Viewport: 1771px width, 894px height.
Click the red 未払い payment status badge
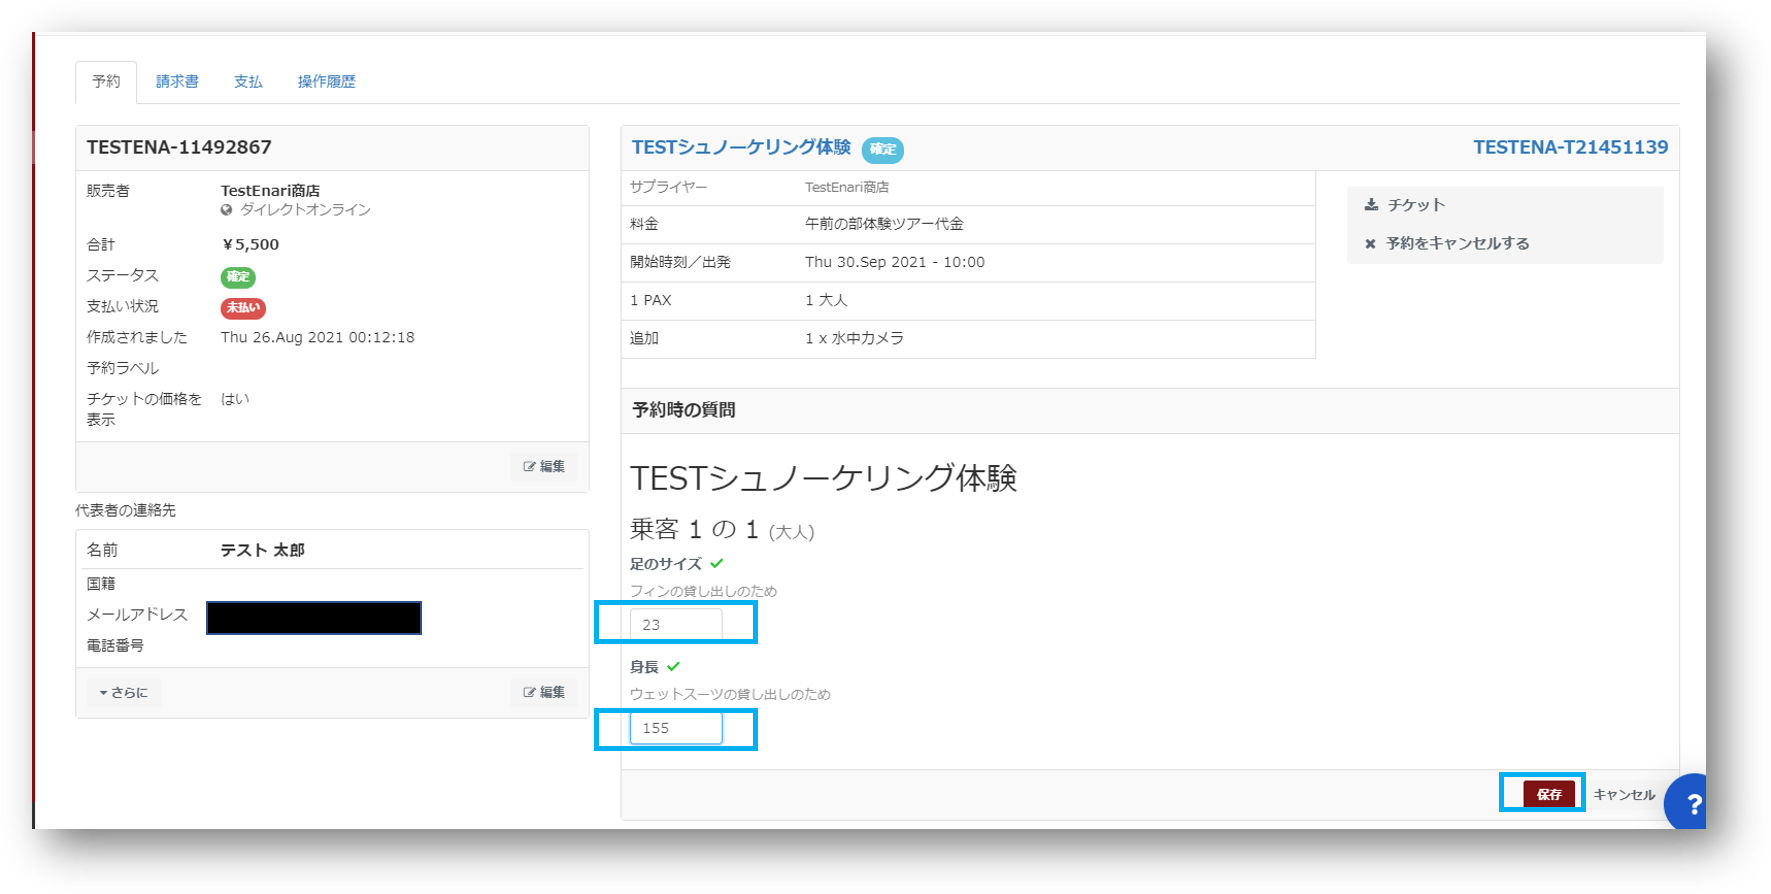pyautogui.click(x=243, y=308)
